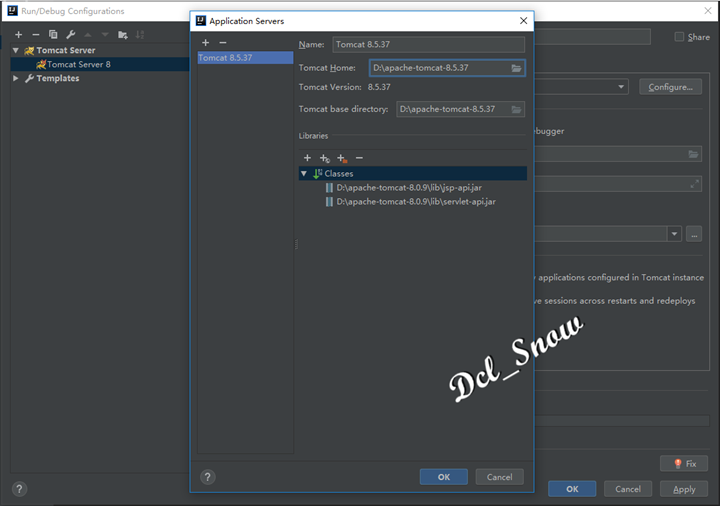The width and height of the screenshot is (720, 506).
Task: Remove configuration in Run/Debug Configurations toolbar
Action: [x=36, y=34]
